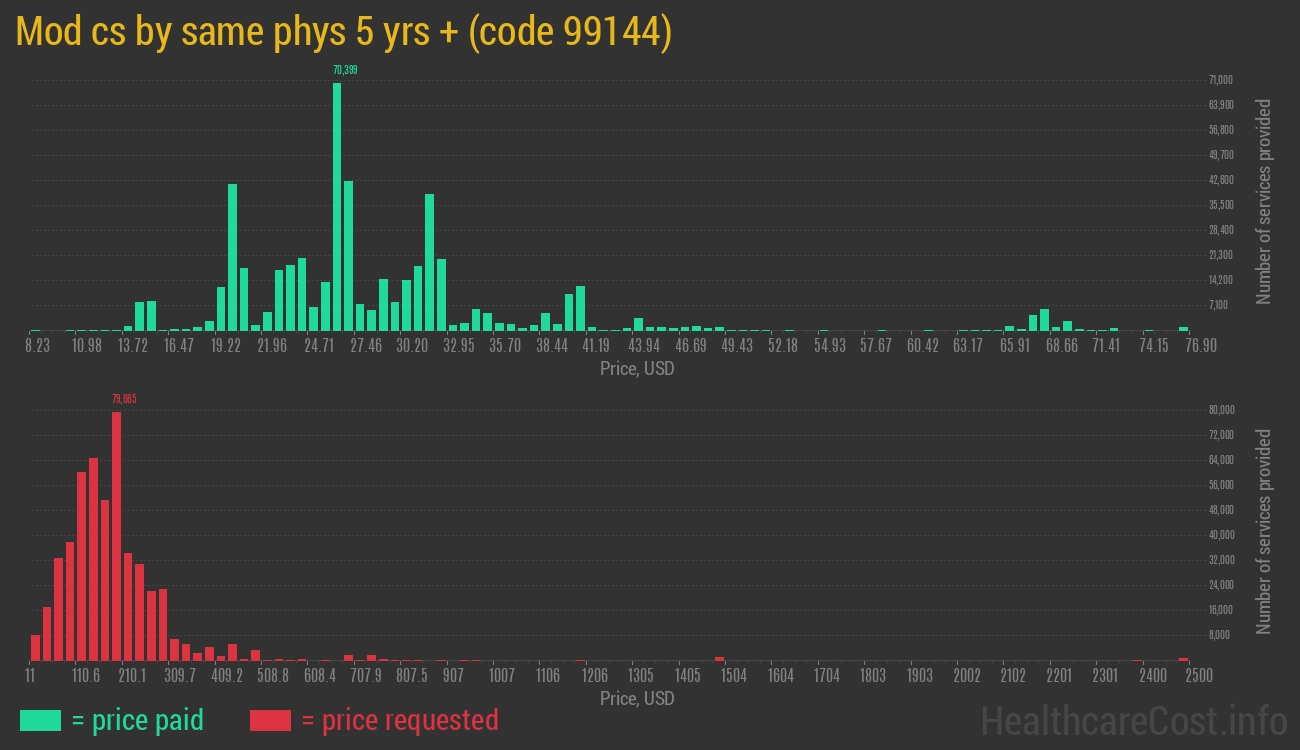Click the chart title with code 99144
1300x750 pixels.
[x=345, y=30]
